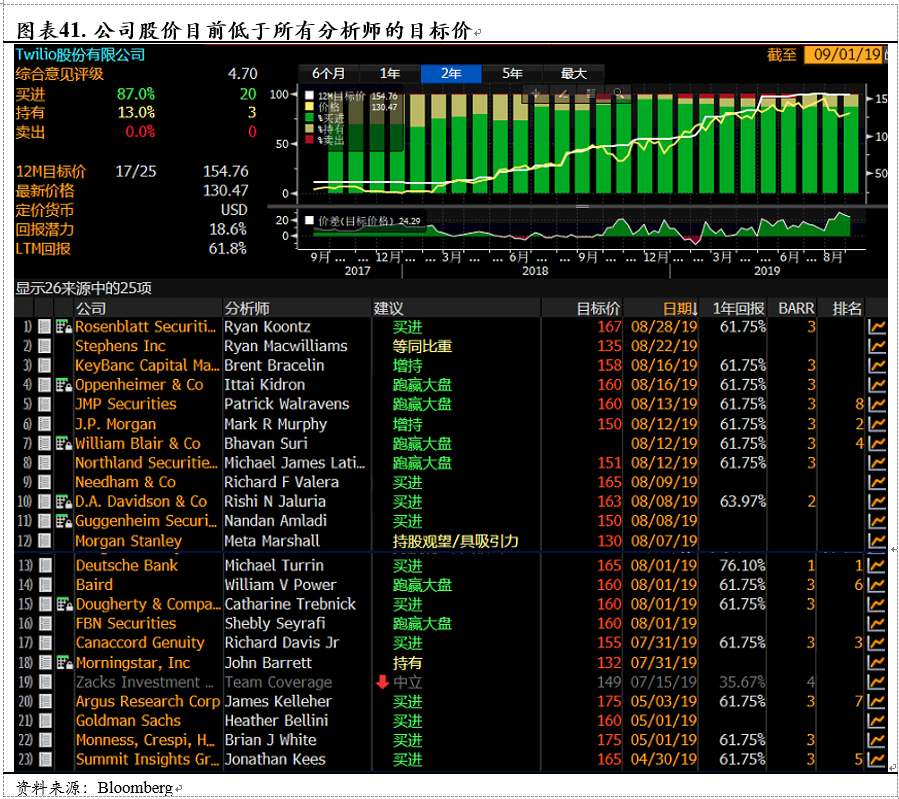This screenshot has width=899, height=799.
Task: Open the chart icon for Goldman Sachs row
Action: tap(877, 720)
